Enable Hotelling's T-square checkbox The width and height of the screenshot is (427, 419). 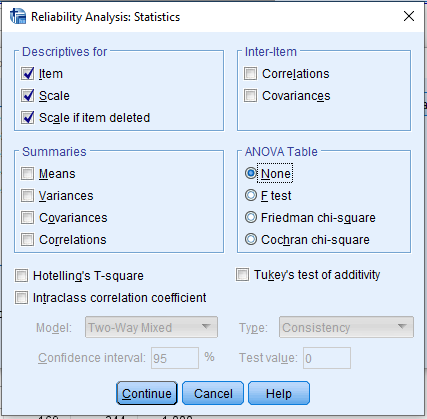[x=21, y=276]
